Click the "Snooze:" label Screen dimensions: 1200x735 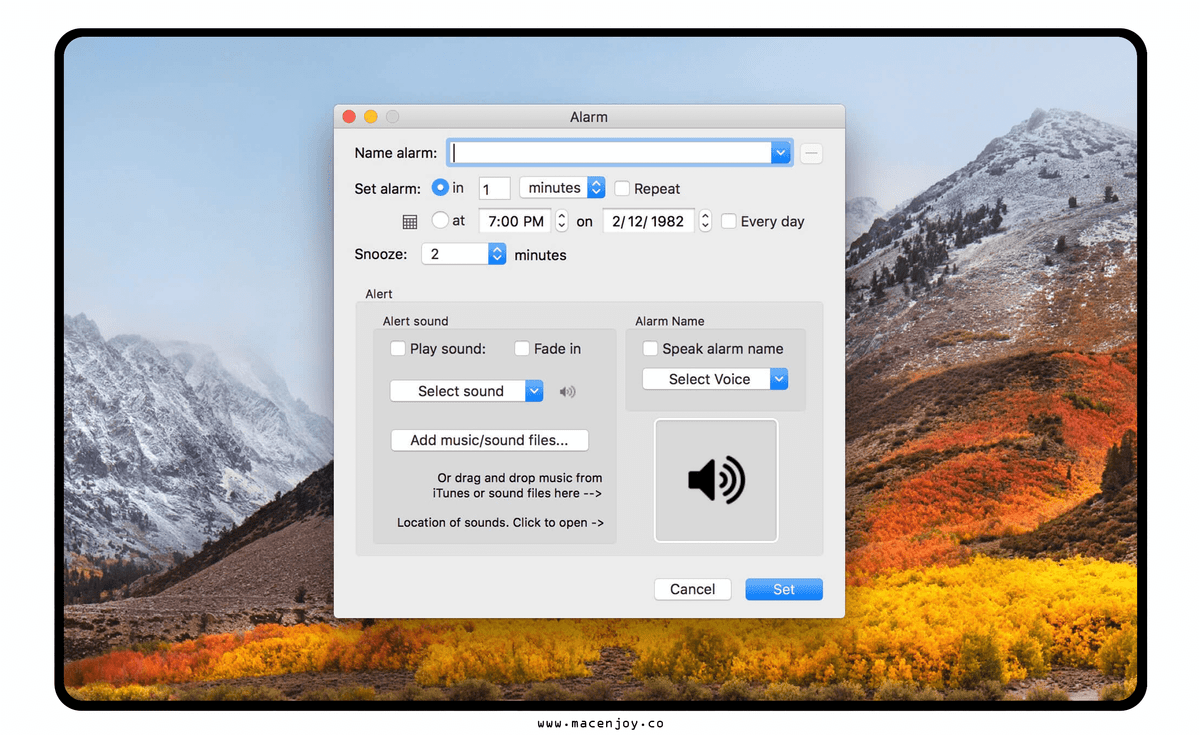pyautogui.click(x=381, y=254)
